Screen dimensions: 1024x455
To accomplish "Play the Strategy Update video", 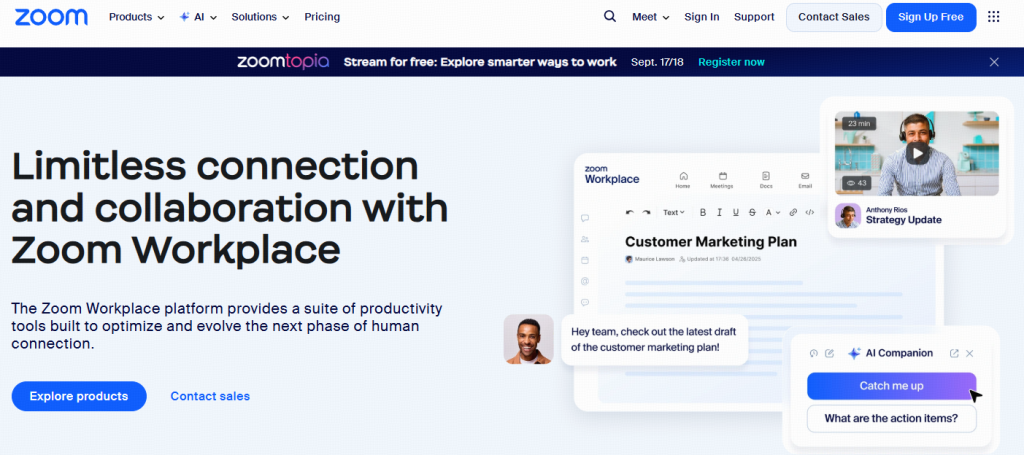I will pyautogui.click(x=917, y=153).
